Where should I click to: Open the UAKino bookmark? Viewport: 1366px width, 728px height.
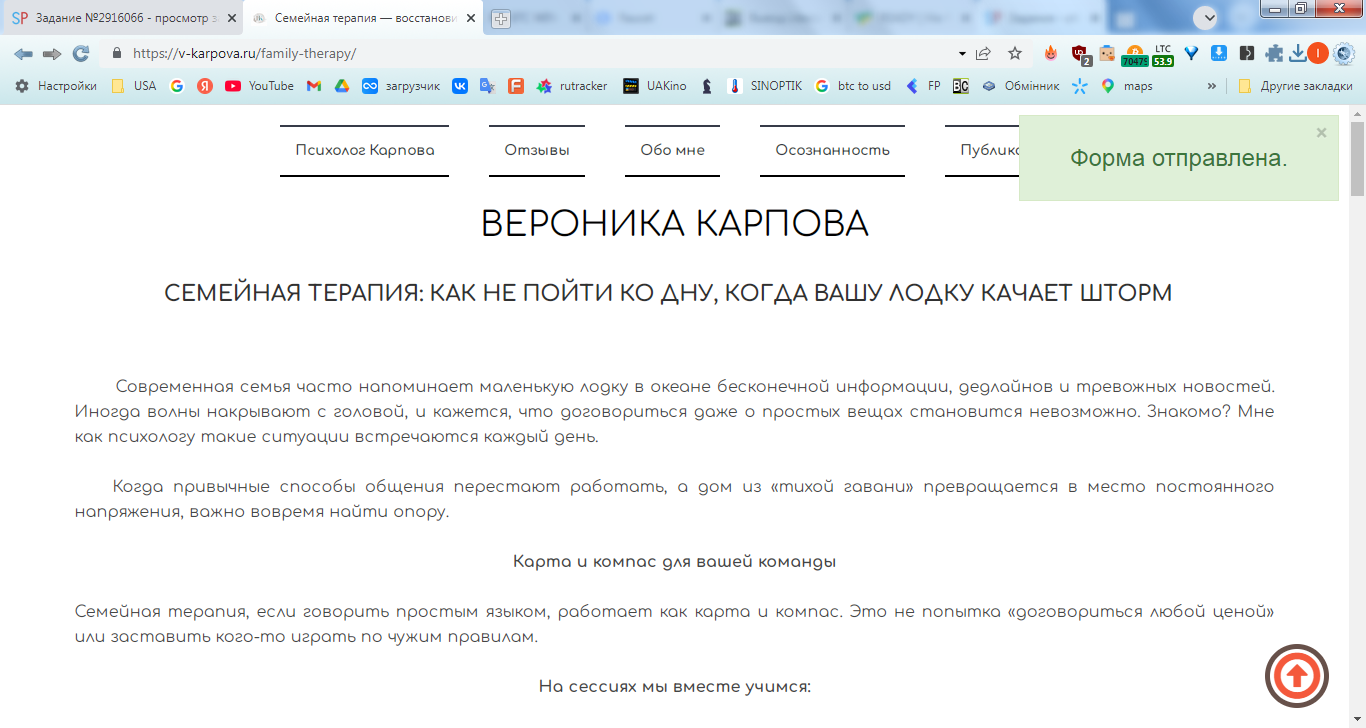click(x=655, y=86)
